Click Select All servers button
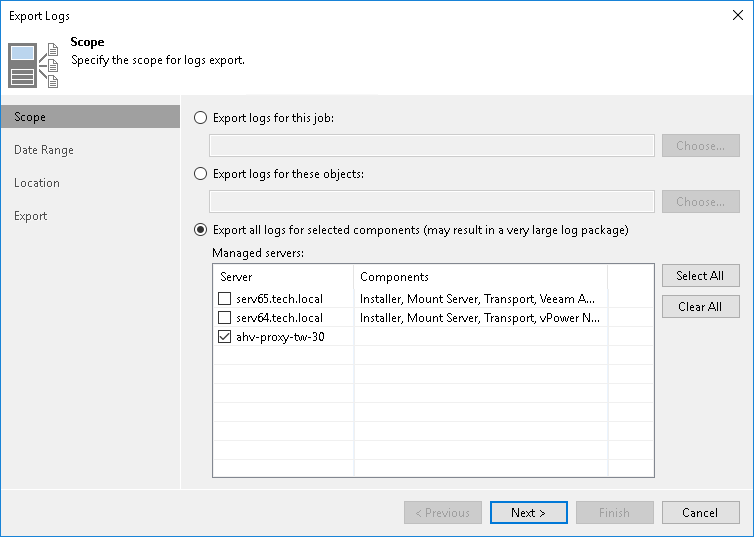The width and height of the screenshot is (754, 537). (x=701, y=275)
